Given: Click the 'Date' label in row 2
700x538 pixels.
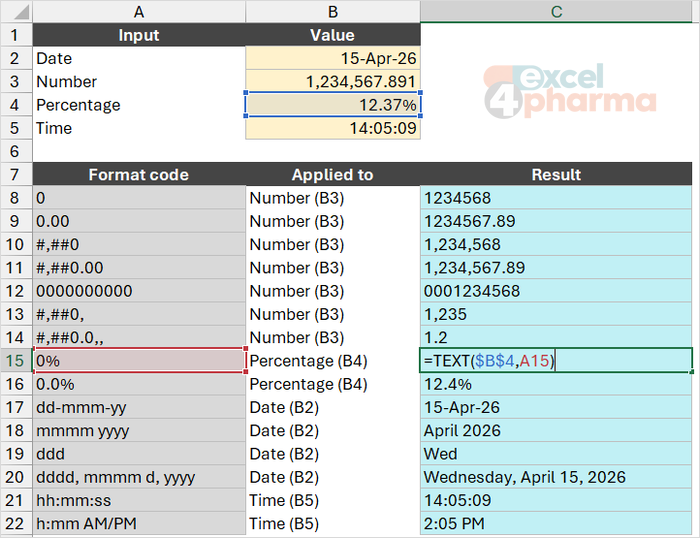Looking at the screenshot, I should (x=54, y=58).
